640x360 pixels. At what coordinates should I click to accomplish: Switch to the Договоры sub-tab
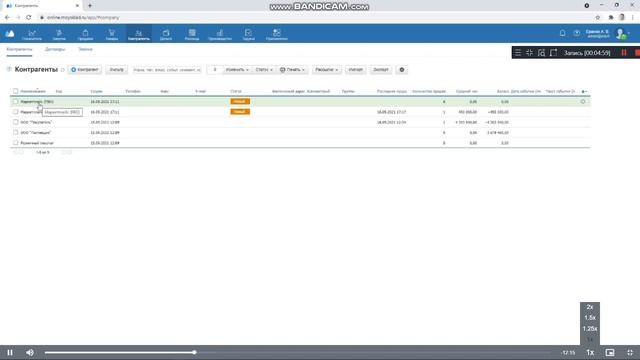coord(55,49)
